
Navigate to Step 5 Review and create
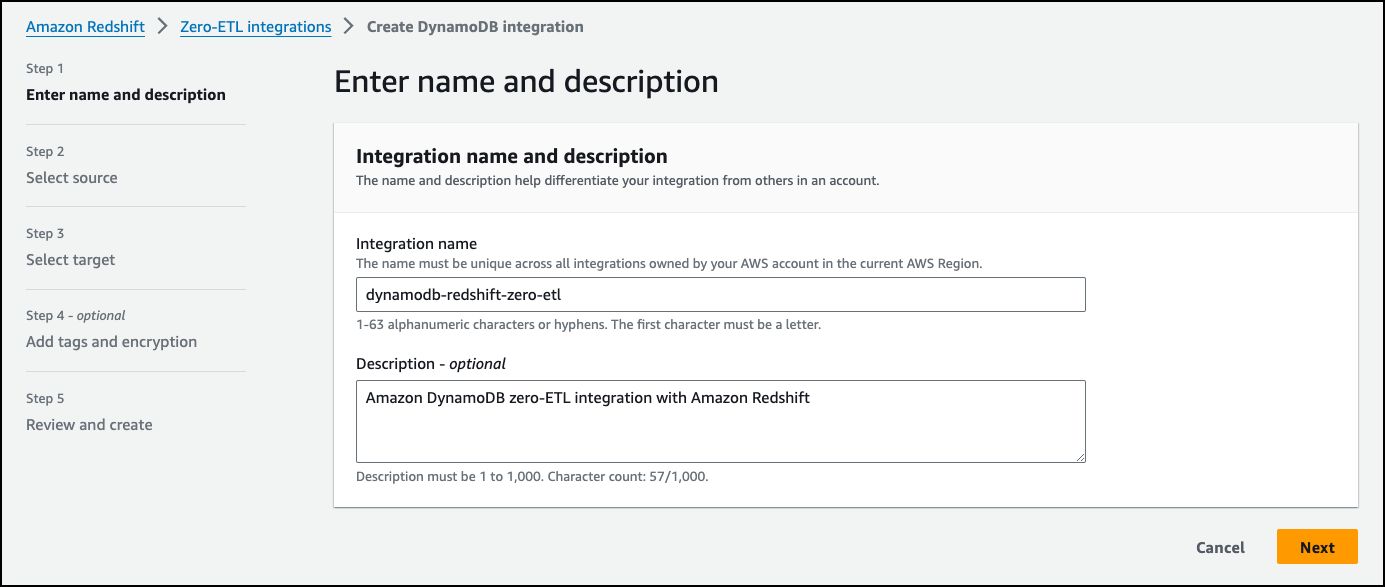(89, 425)
